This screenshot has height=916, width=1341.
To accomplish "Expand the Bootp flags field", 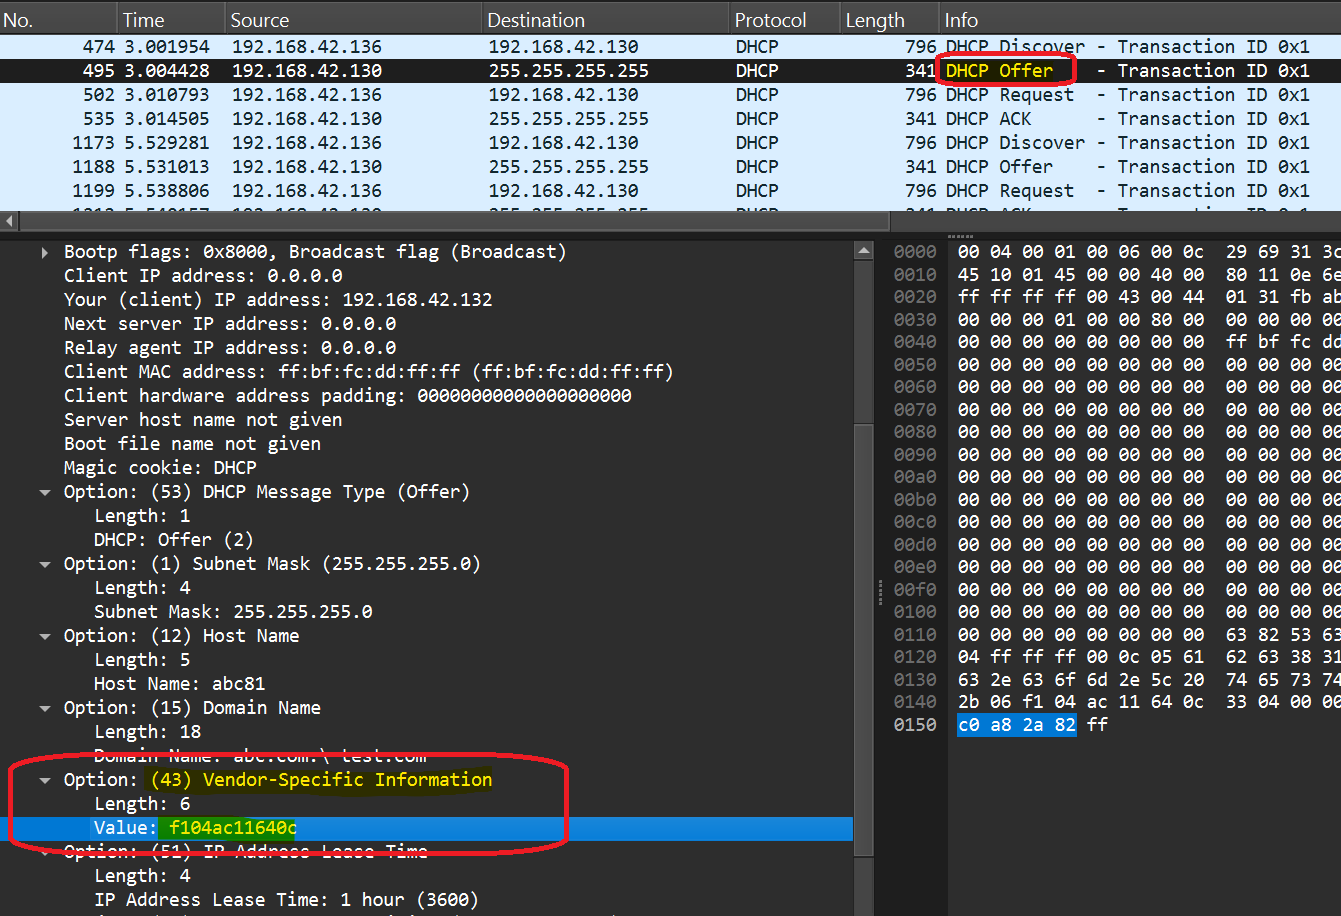I will (x=45, y=252).
